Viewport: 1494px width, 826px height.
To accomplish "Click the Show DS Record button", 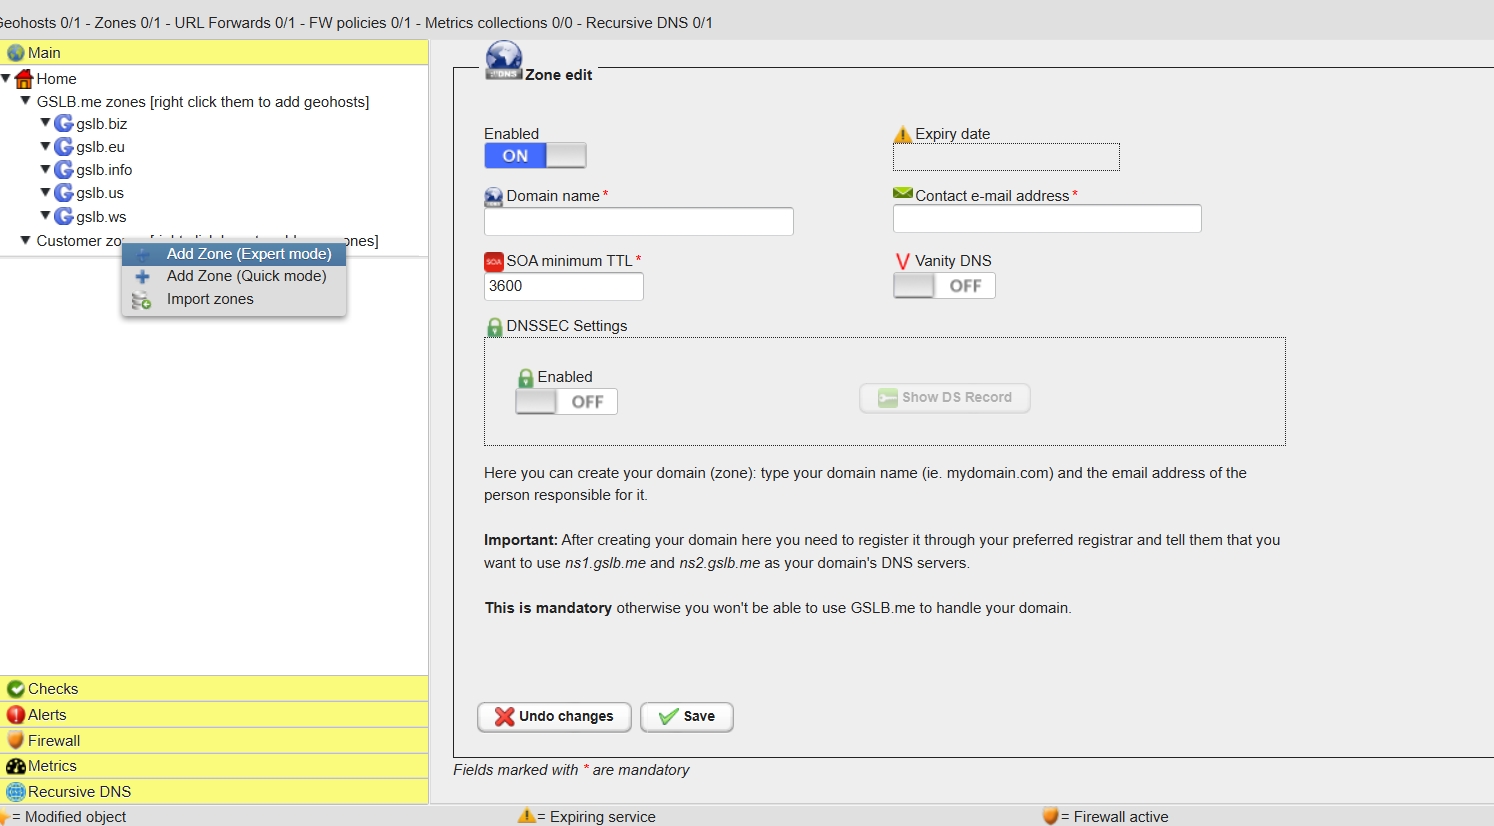I will pyautogui.click(x=945, y=398).
